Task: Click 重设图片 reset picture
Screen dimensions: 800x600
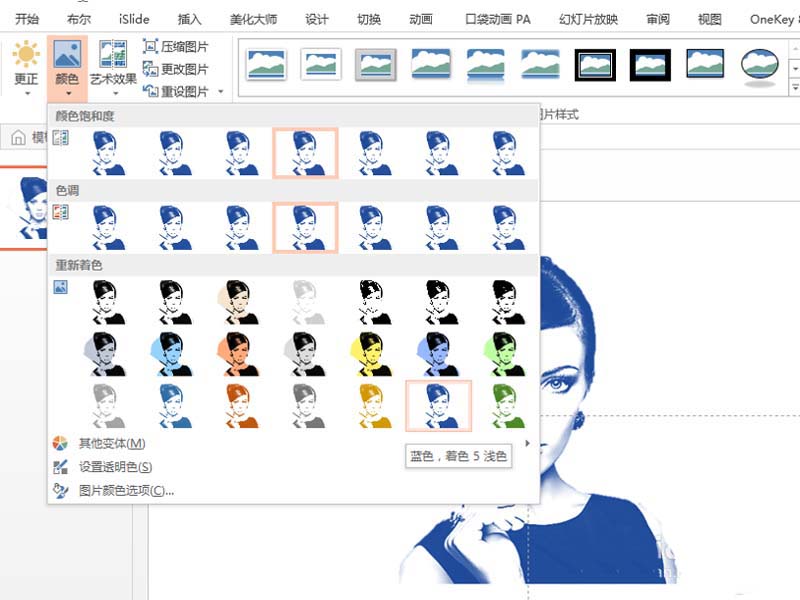Action: tap(176, 91)
